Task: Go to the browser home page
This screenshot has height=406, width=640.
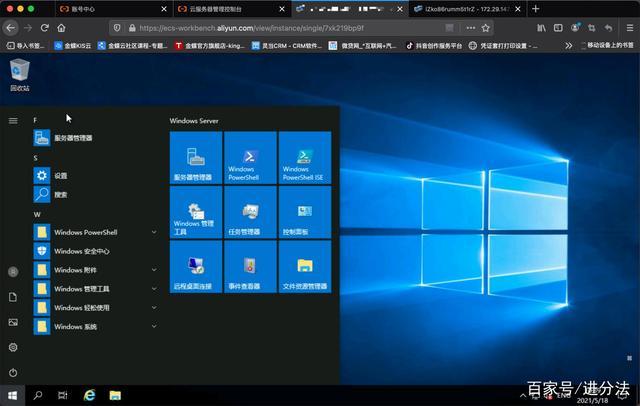Action: coord(61,28)
